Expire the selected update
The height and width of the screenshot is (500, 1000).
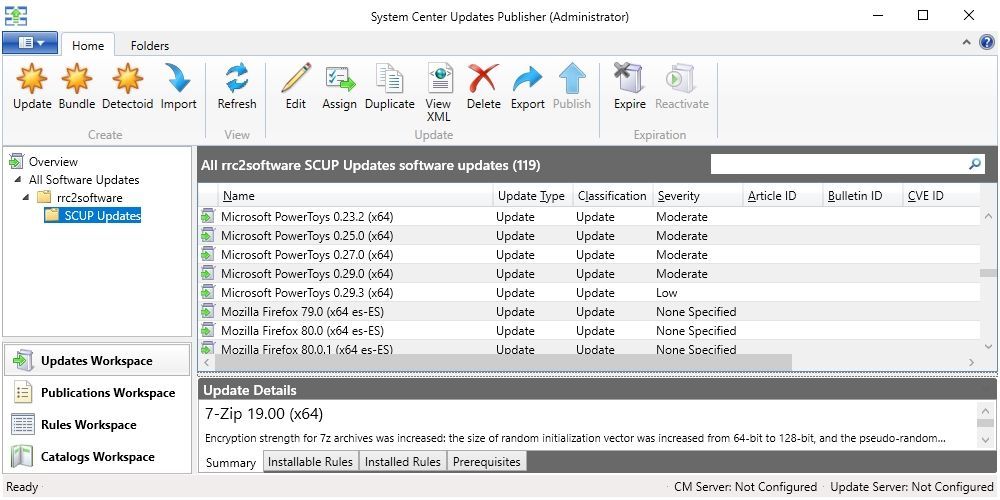[629, 87]
